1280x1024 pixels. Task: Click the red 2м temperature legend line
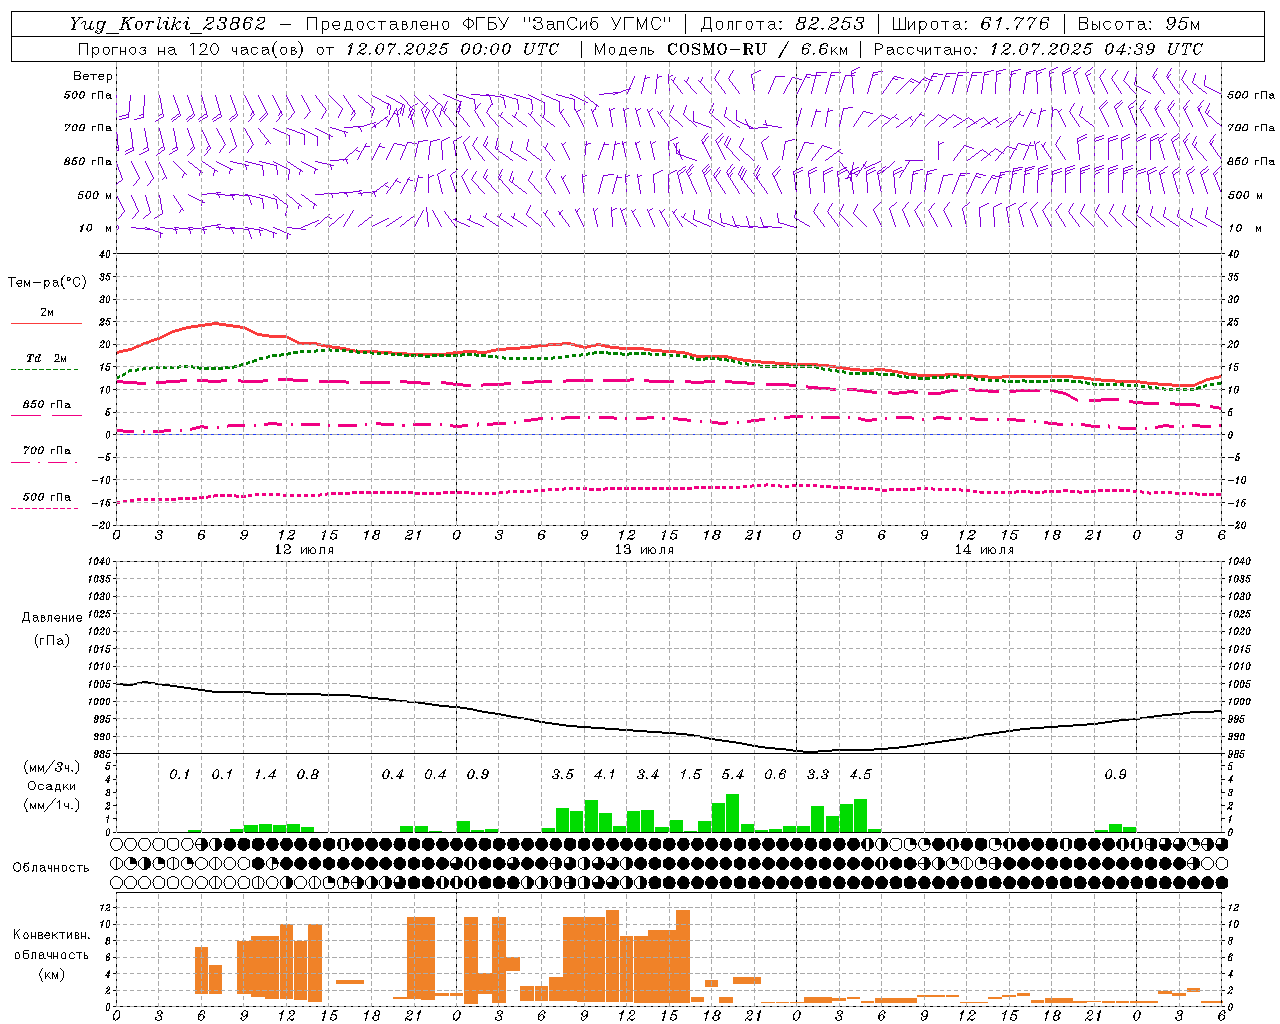pyautogui.click(x=46, y=323)
